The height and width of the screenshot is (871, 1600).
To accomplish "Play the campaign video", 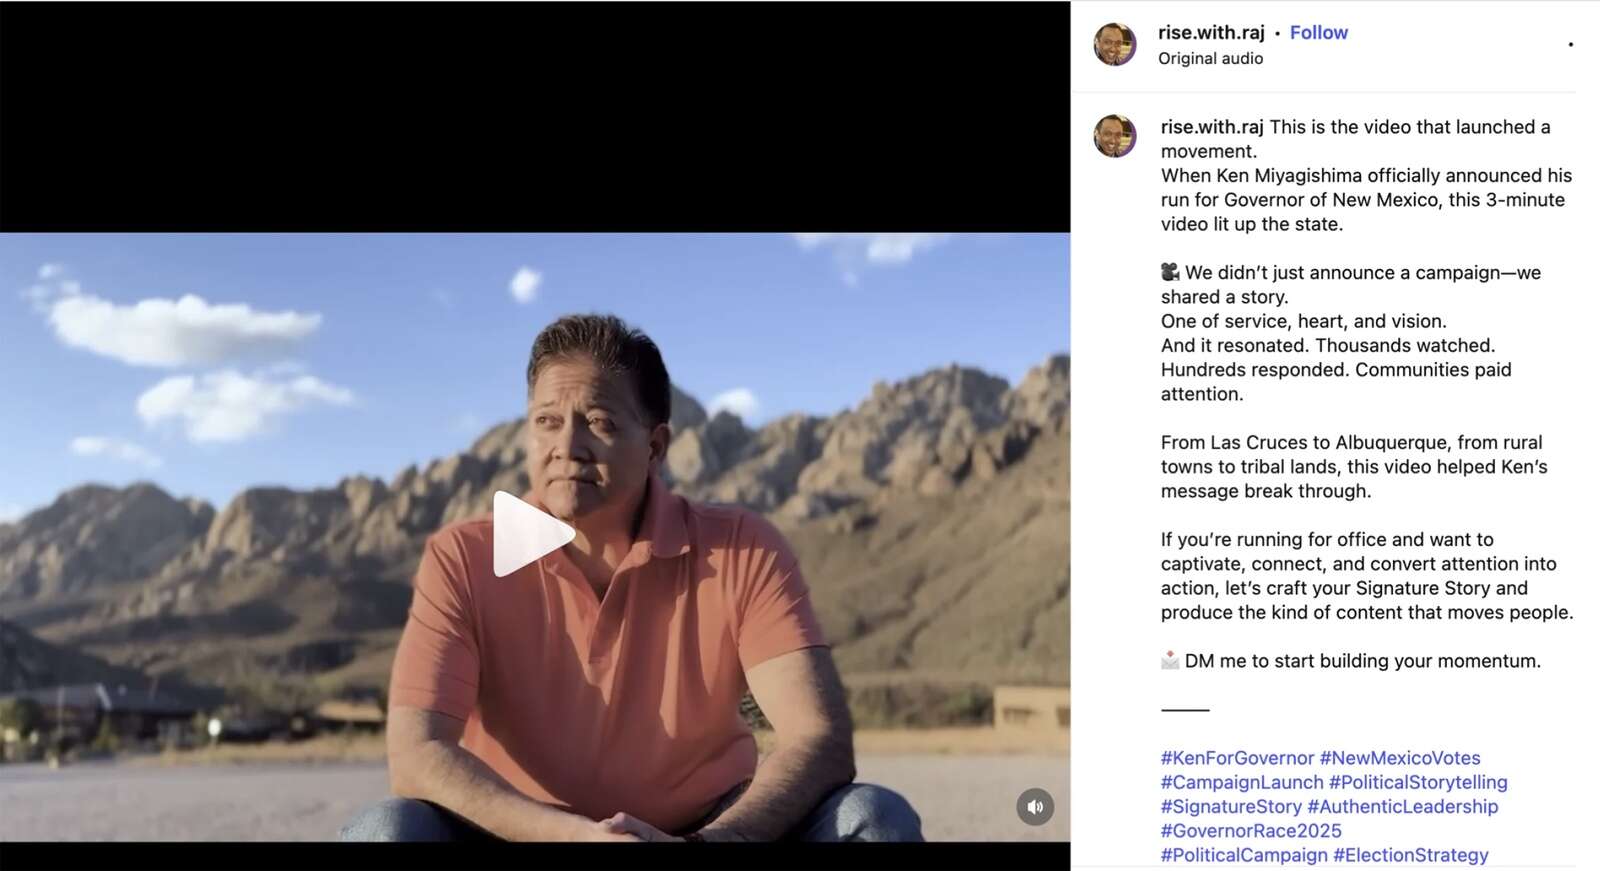I will tap(533, 534).
